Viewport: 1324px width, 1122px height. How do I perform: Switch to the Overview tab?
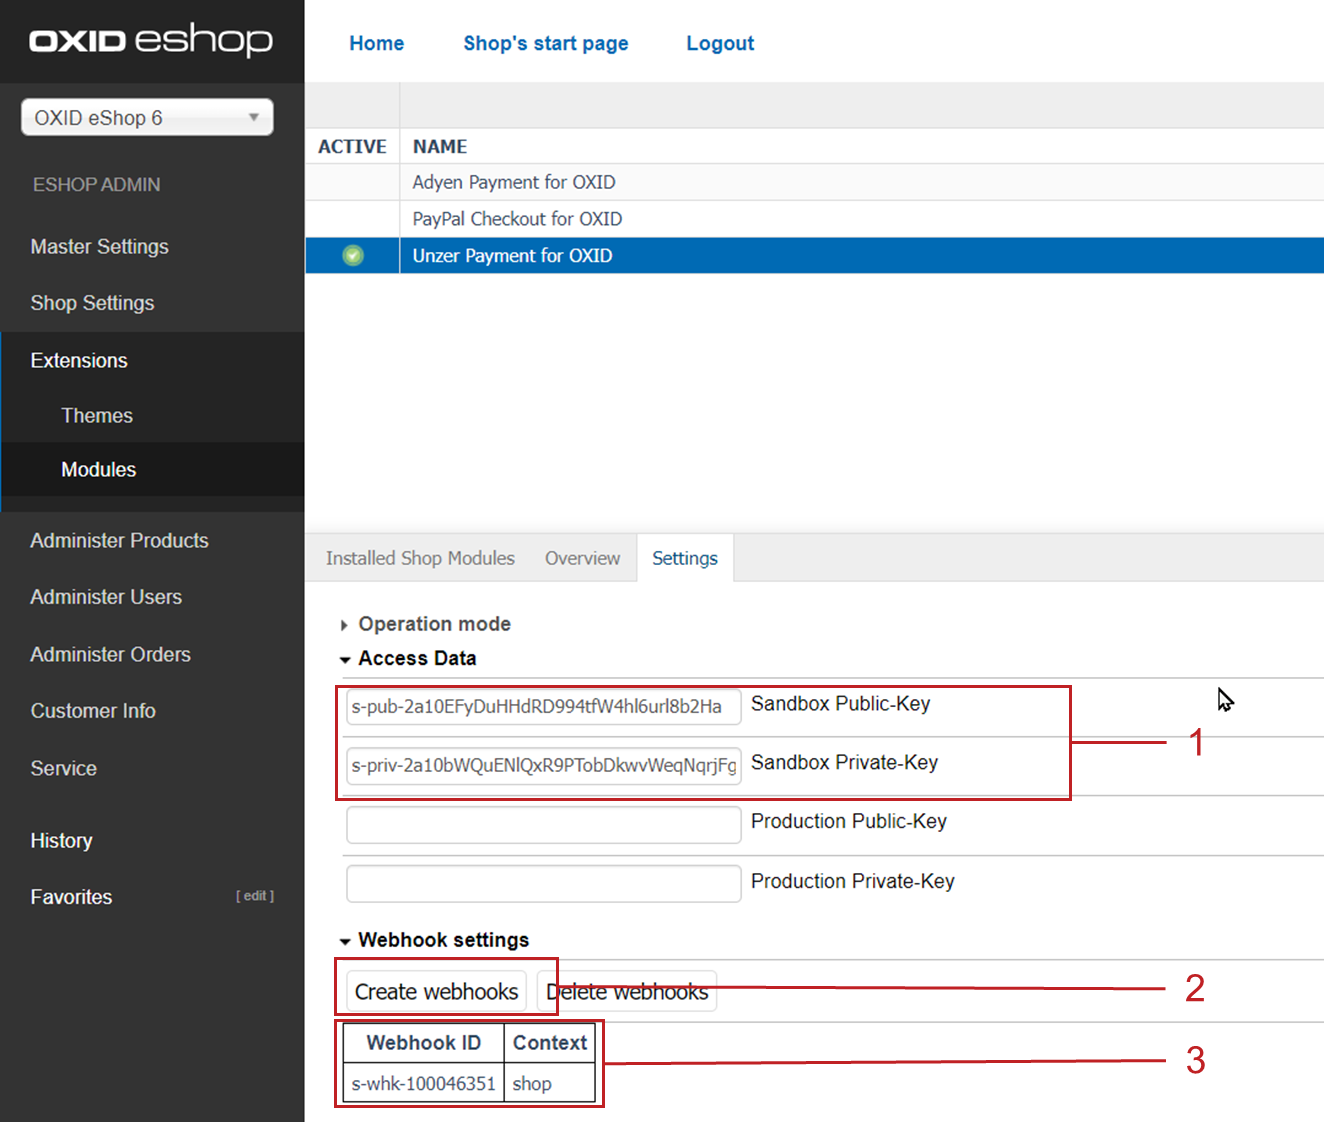pos(582,558)
